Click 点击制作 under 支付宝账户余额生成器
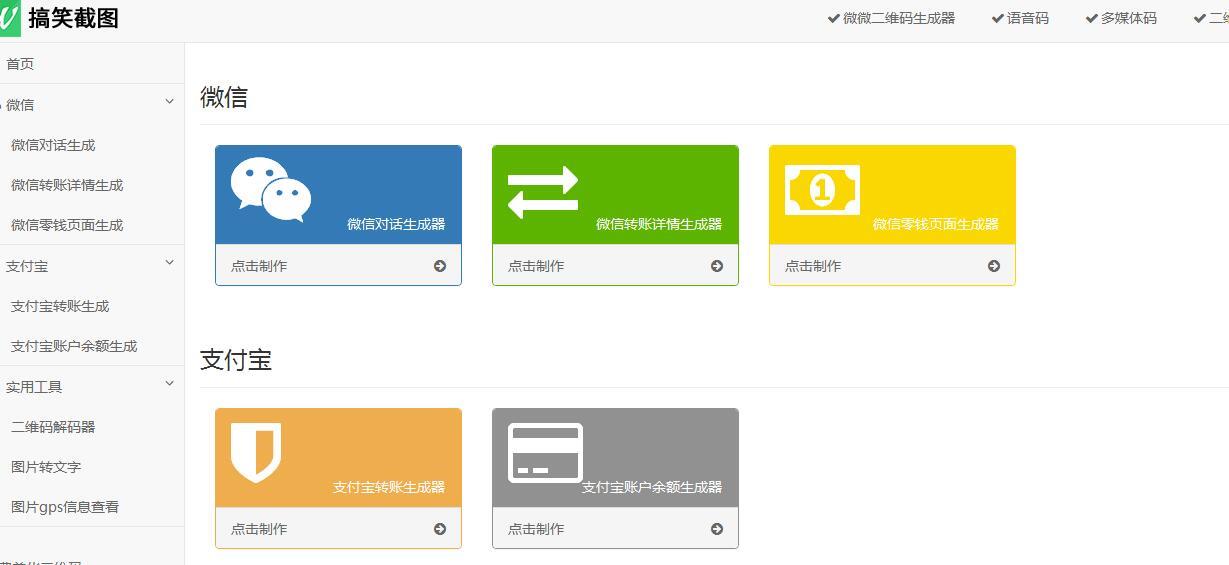 click(536, 529)
